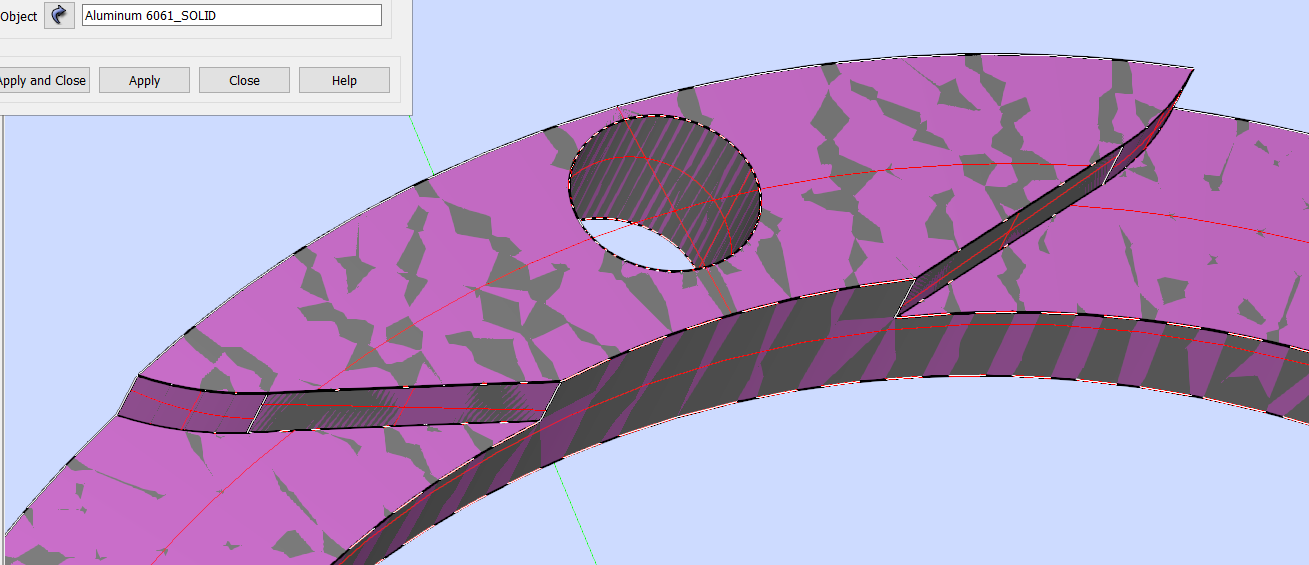Click the Aluminum 6061_SOLID object field
This screenshot has height=565, width=1309.
232,15
